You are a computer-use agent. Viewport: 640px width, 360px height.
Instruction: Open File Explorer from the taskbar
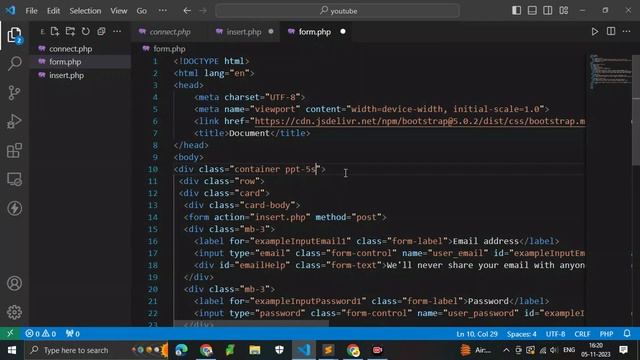click(x=255, y=350)
